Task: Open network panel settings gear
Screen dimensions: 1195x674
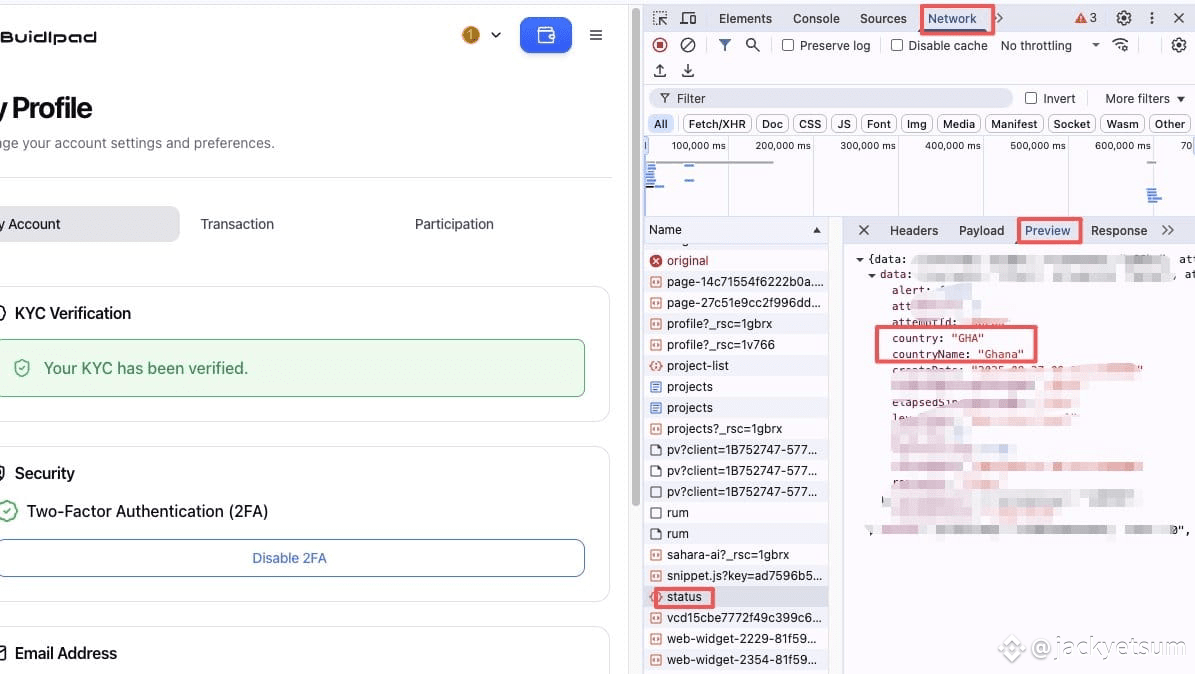Action: pos(1178,45)
